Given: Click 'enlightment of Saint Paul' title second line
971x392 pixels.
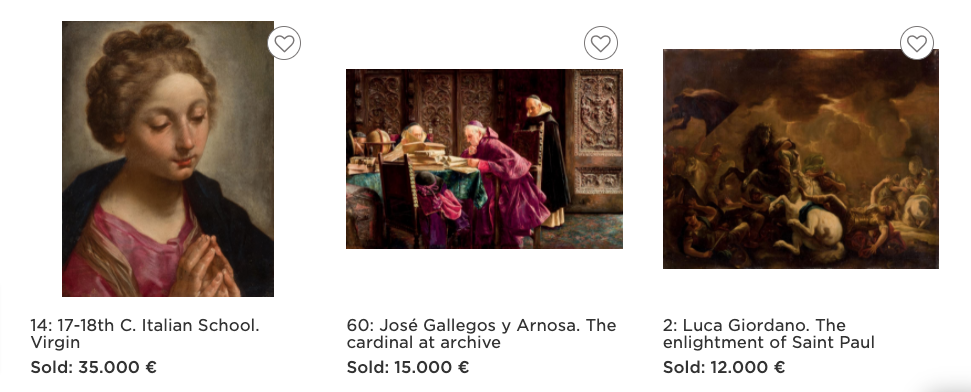Looking at the screenshot, I should pyautogui.click(x=769, y=342).
